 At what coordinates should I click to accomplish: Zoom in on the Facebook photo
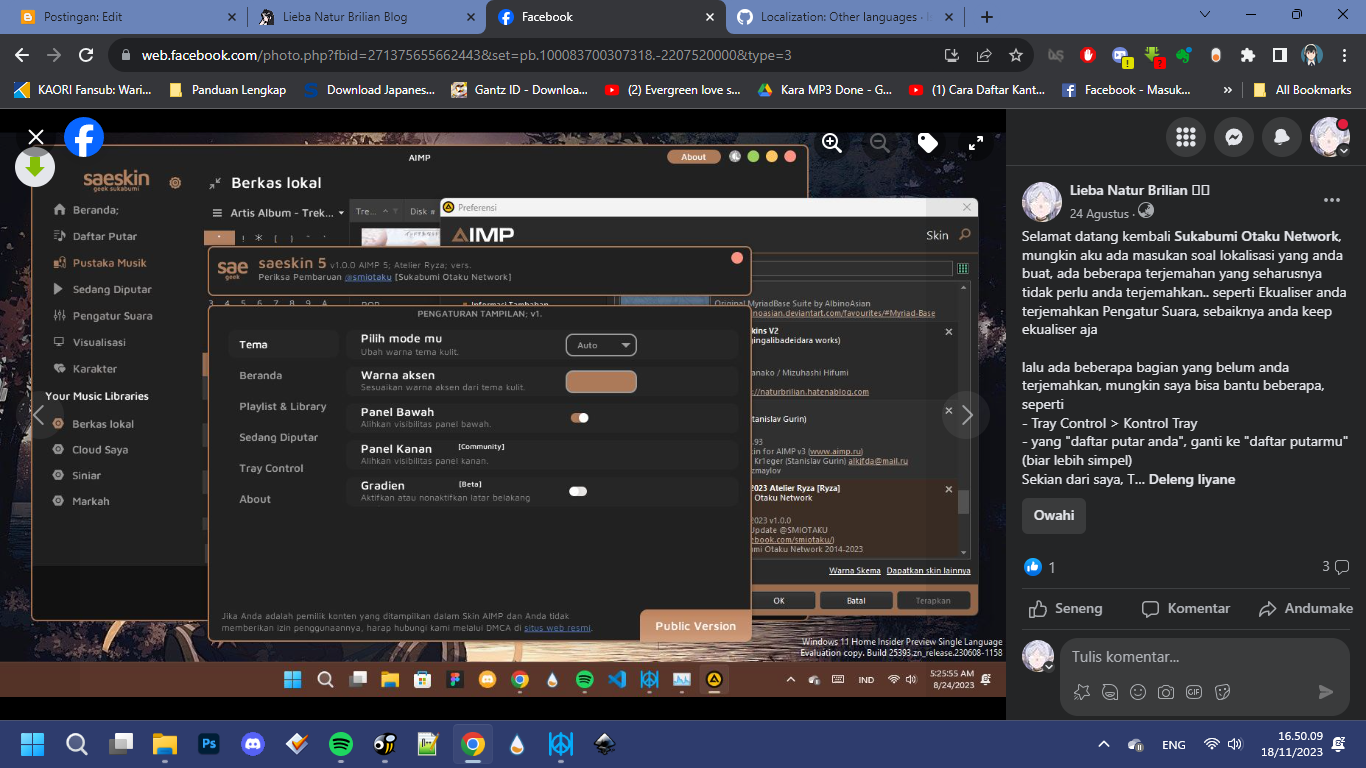tap(832, 143)
